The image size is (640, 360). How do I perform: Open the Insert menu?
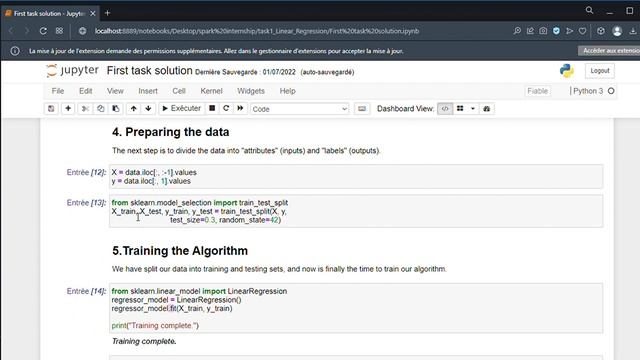tap(148, 91)
